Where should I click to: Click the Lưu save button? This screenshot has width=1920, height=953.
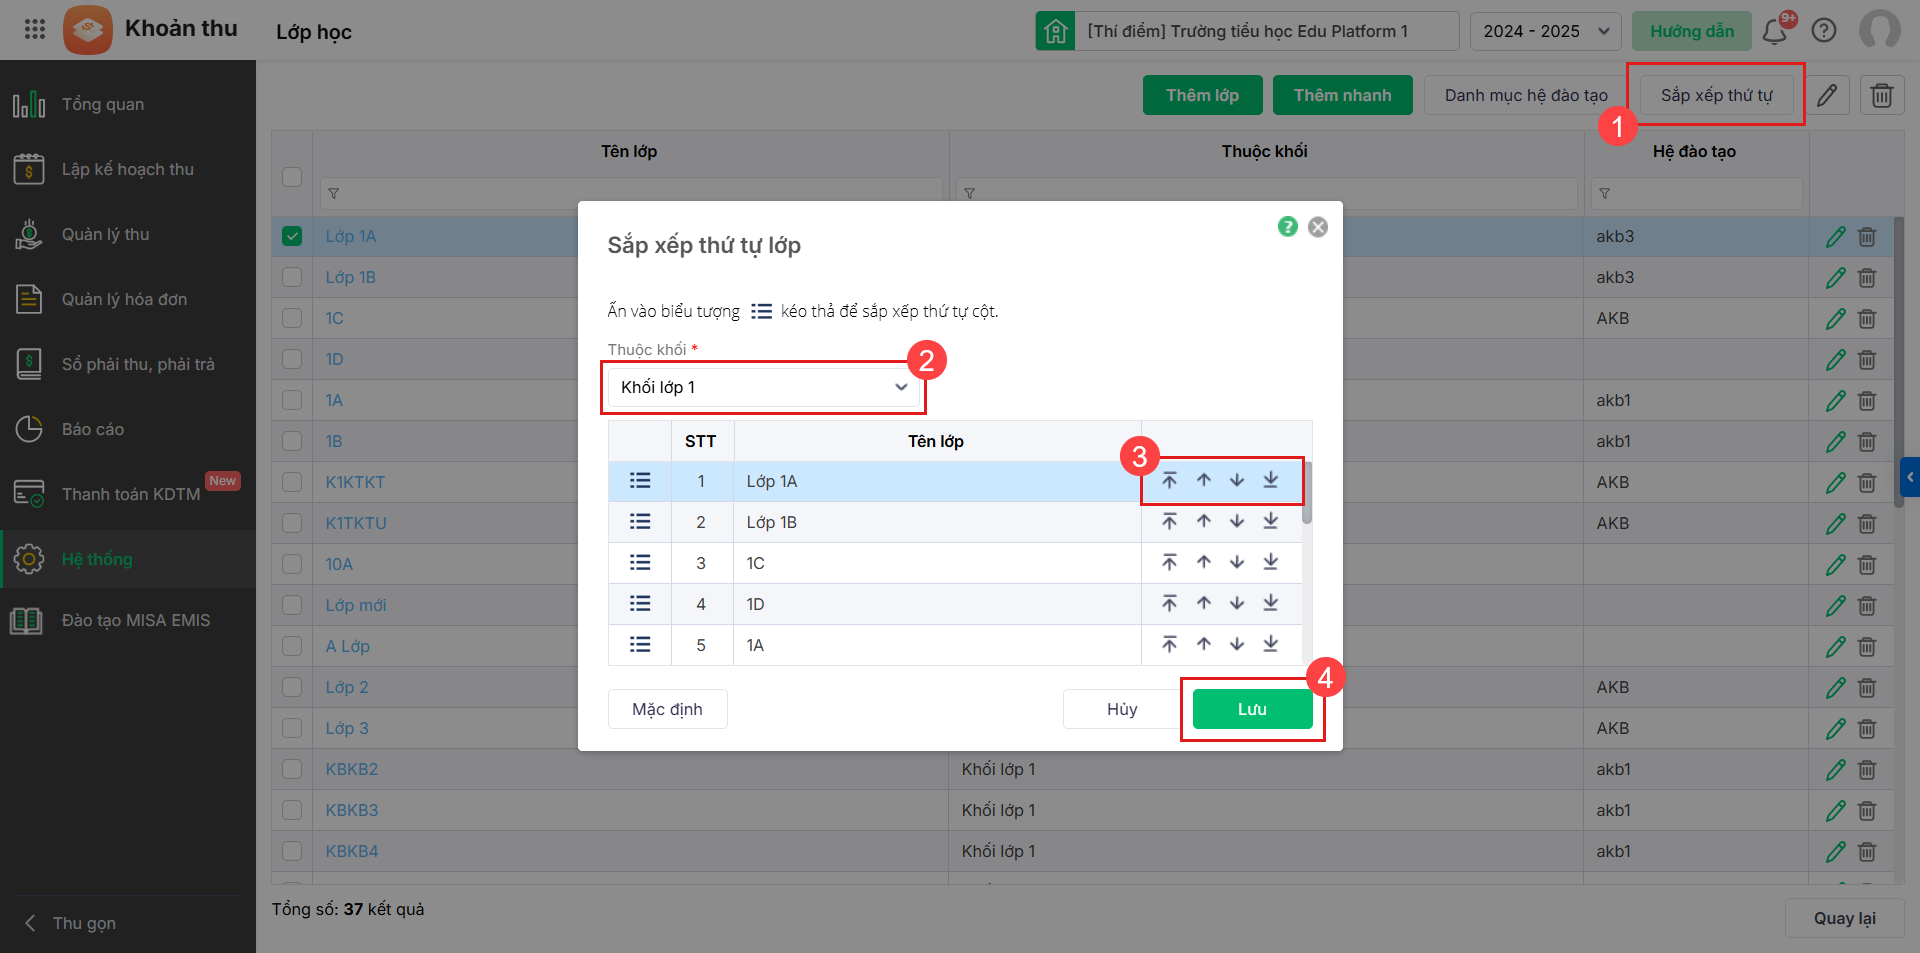(x=1252, y=709)
